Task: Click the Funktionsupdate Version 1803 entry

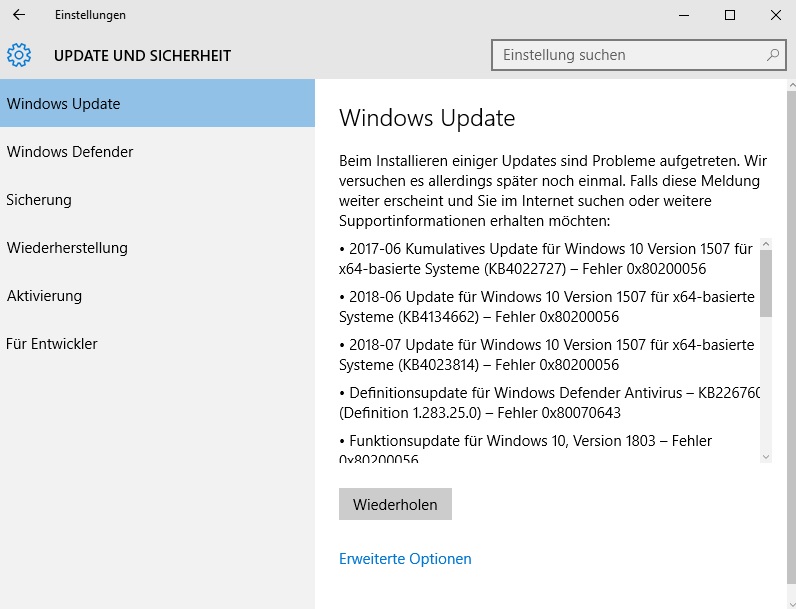Action: [x=525, y=449]
